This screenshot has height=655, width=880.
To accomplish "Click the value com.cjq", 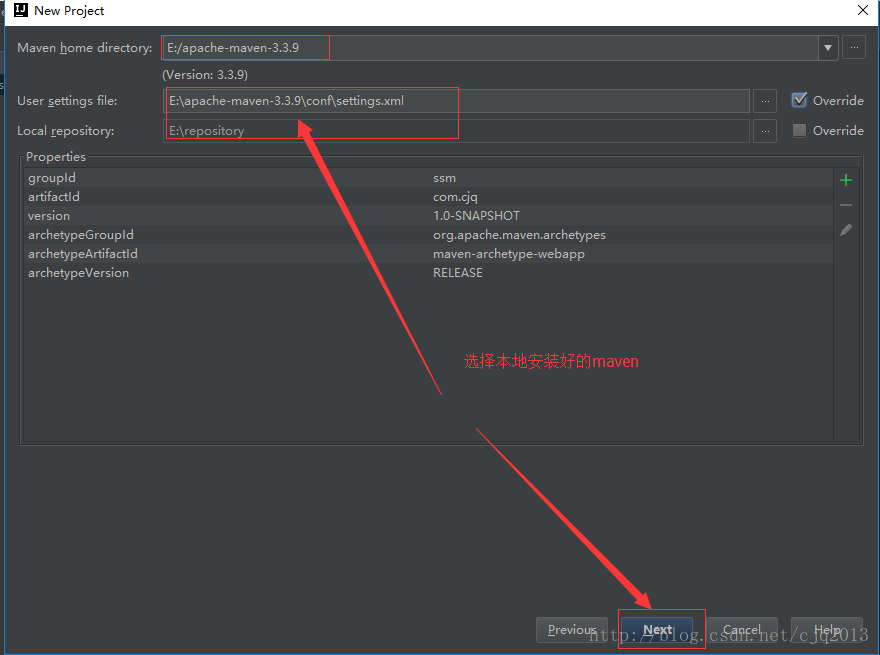I will [455, 197].
